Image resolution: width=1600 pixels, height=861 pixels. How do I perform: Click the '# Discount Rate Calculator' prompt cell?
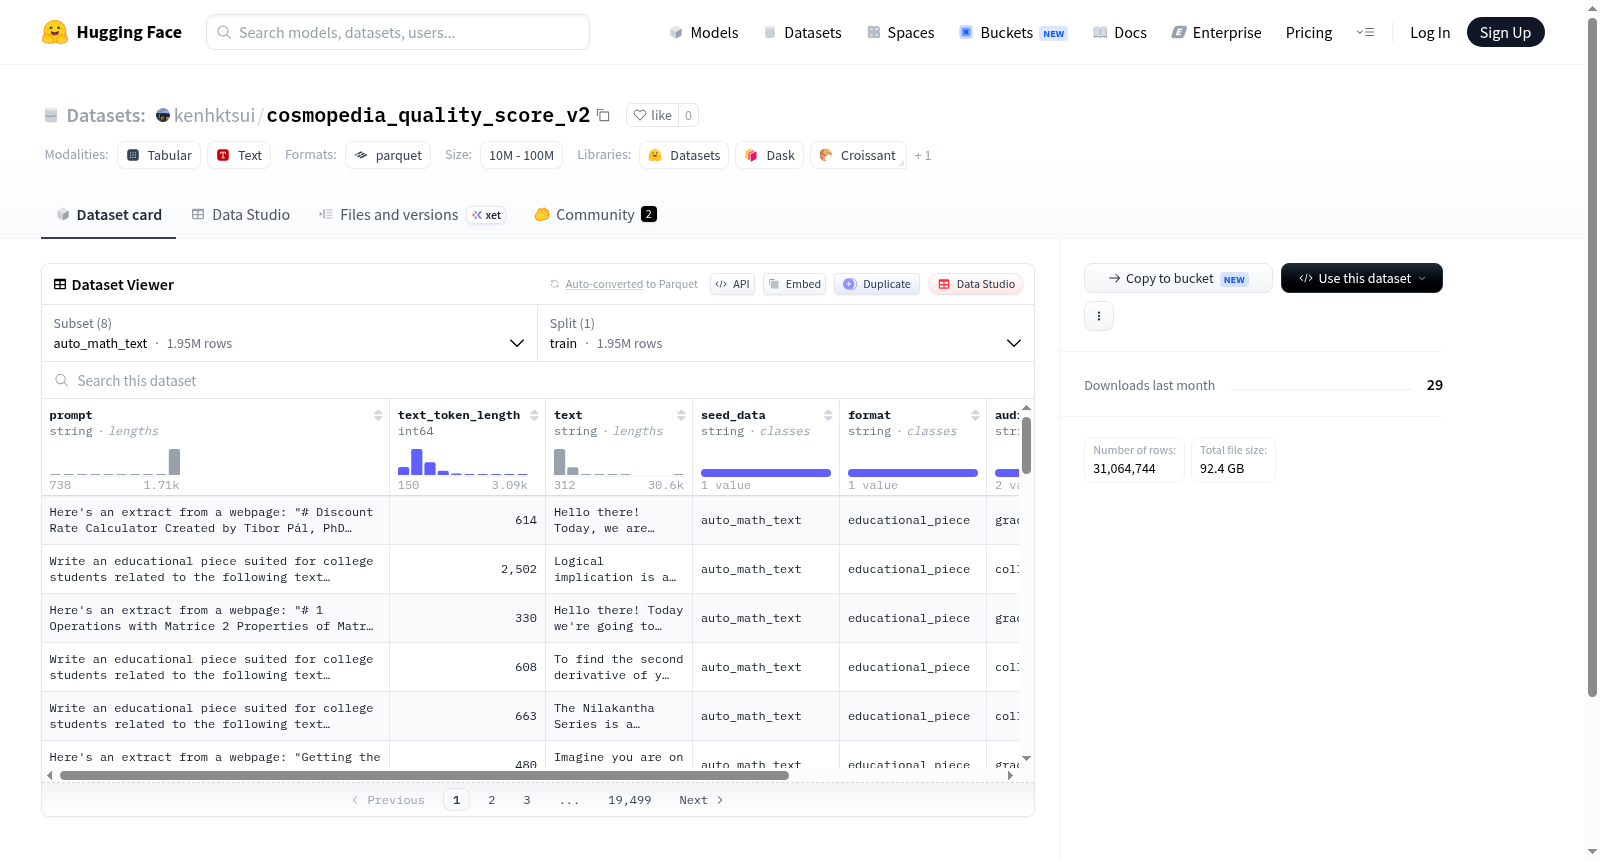(215, 520)
